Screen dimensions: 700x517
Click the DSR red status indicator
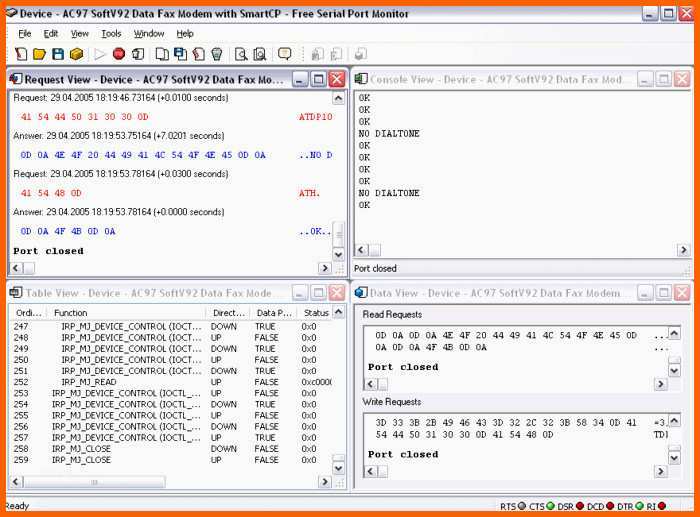point(580,506)
